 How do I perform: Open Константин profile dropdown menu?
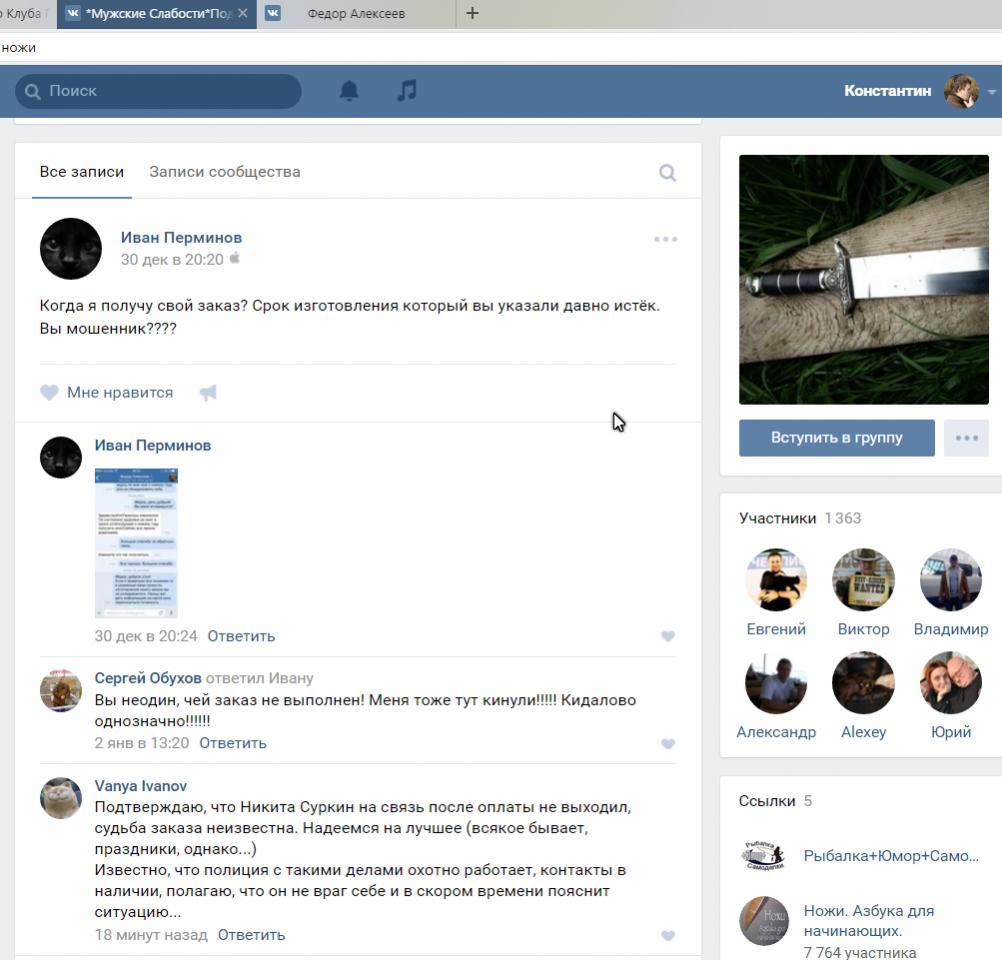pos(991,91)
